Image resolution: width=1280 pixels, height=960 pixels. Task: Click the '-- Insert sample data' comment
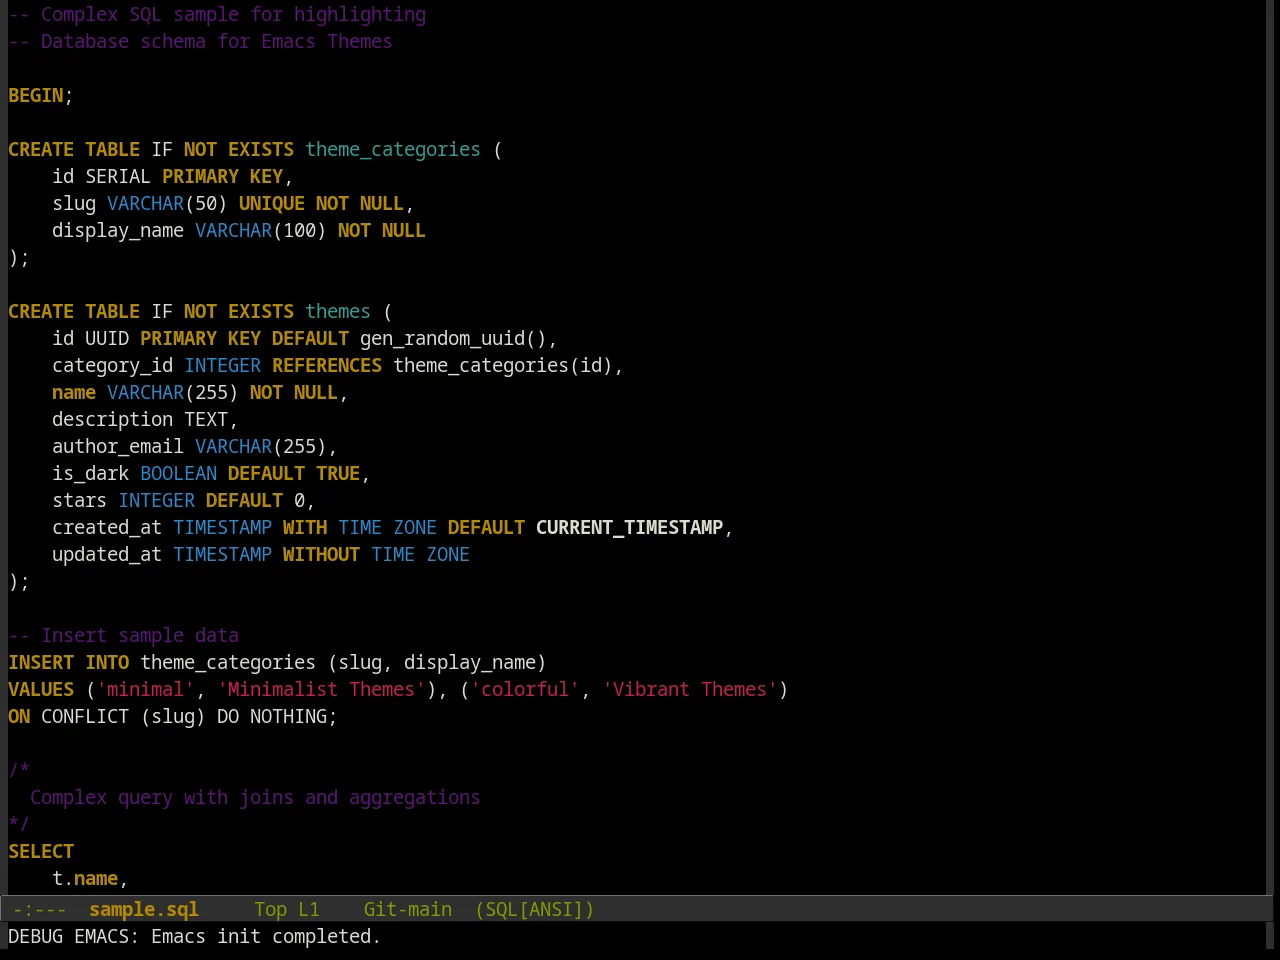tap(124, 636)
